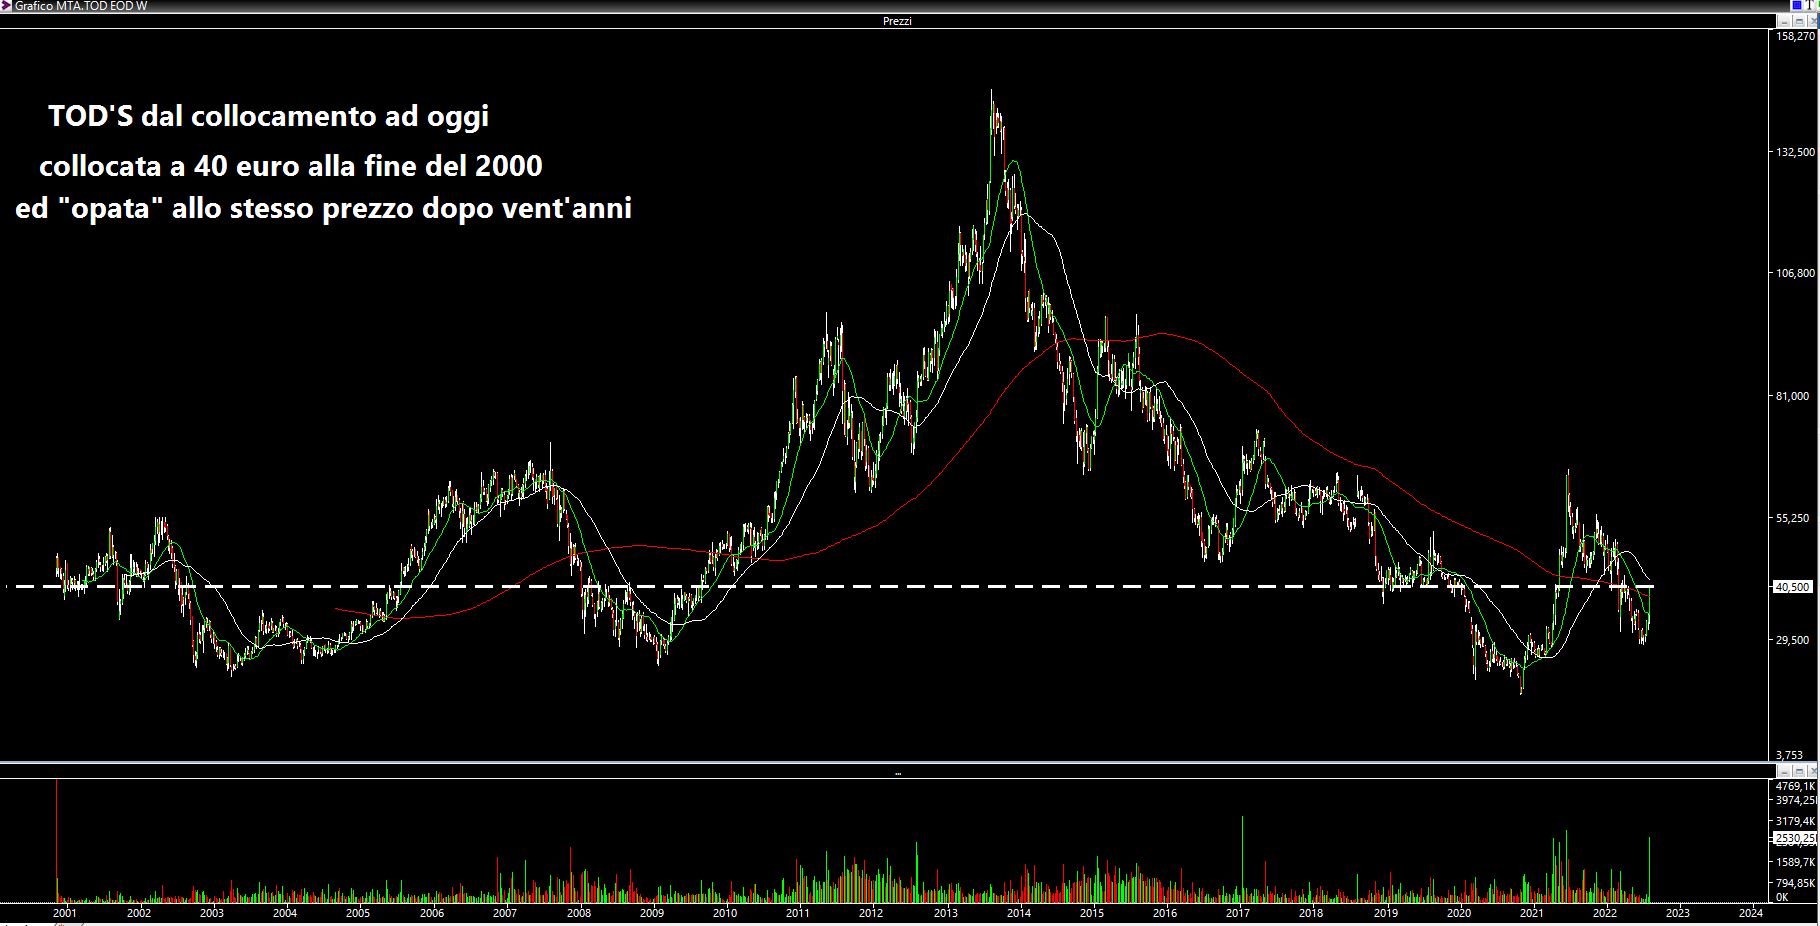The image size is (1820, 926).
Task: Click the splitter handle between price and volume
Action: pos(897,773)
